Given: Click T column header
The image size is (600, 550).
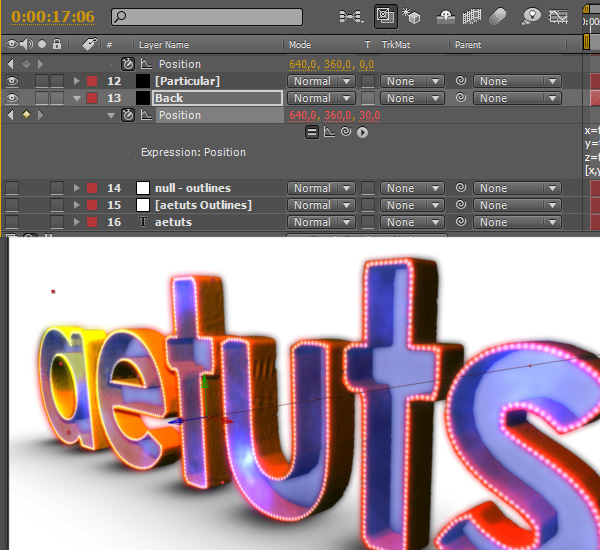Looking at the screenshot, I should pos(367,44).
